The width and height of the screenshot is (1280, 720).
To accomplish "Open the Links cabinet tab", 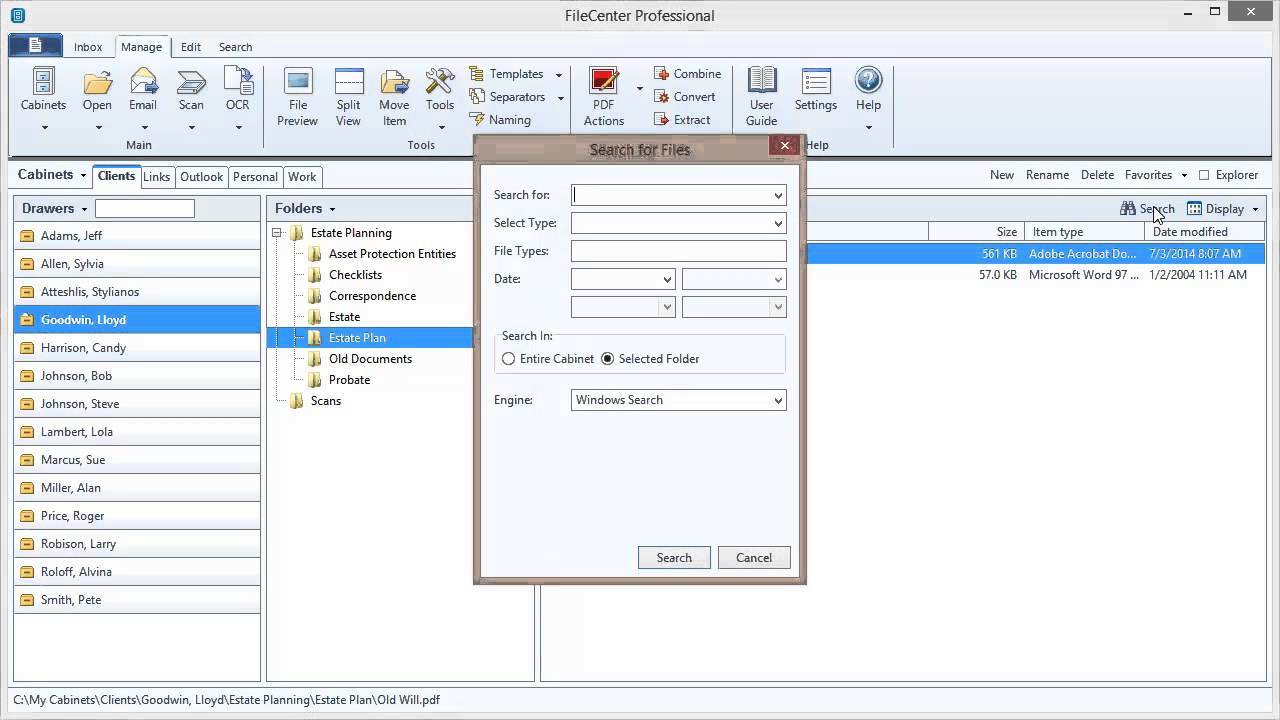I will tap(156, 177).
